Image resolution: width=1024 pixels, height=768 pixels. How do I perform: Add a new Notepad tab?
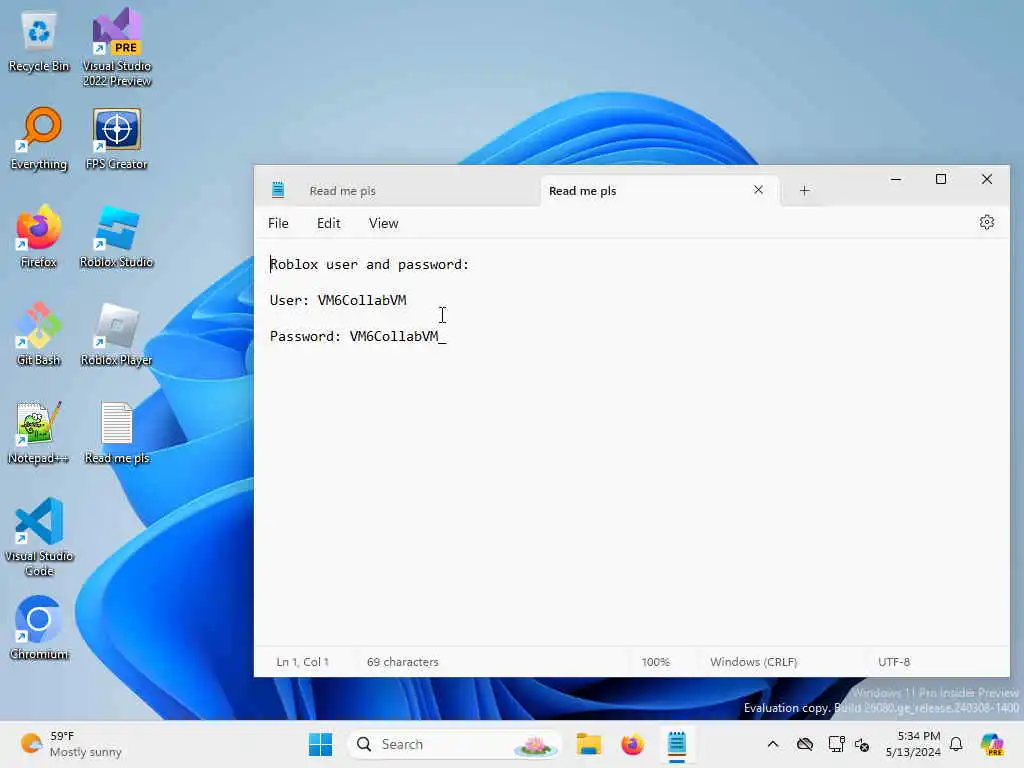pos(805,191)
